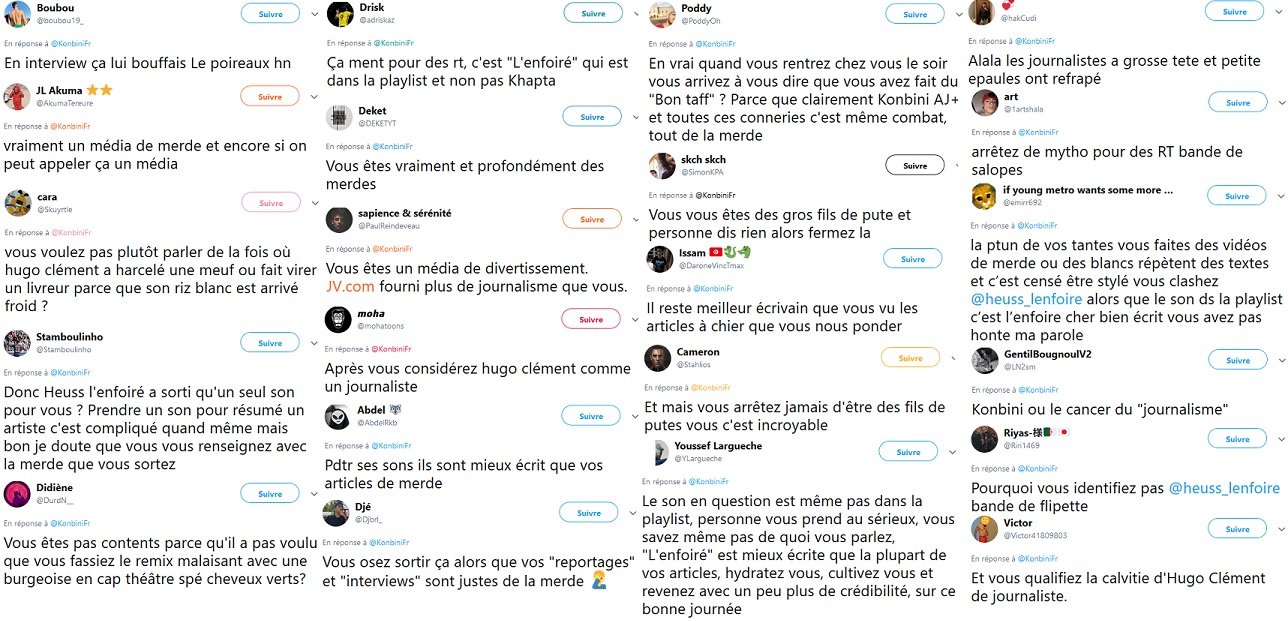Follow Youssef Largueche via Suivre
1288x621 pixels.
[x=908, y=452]
